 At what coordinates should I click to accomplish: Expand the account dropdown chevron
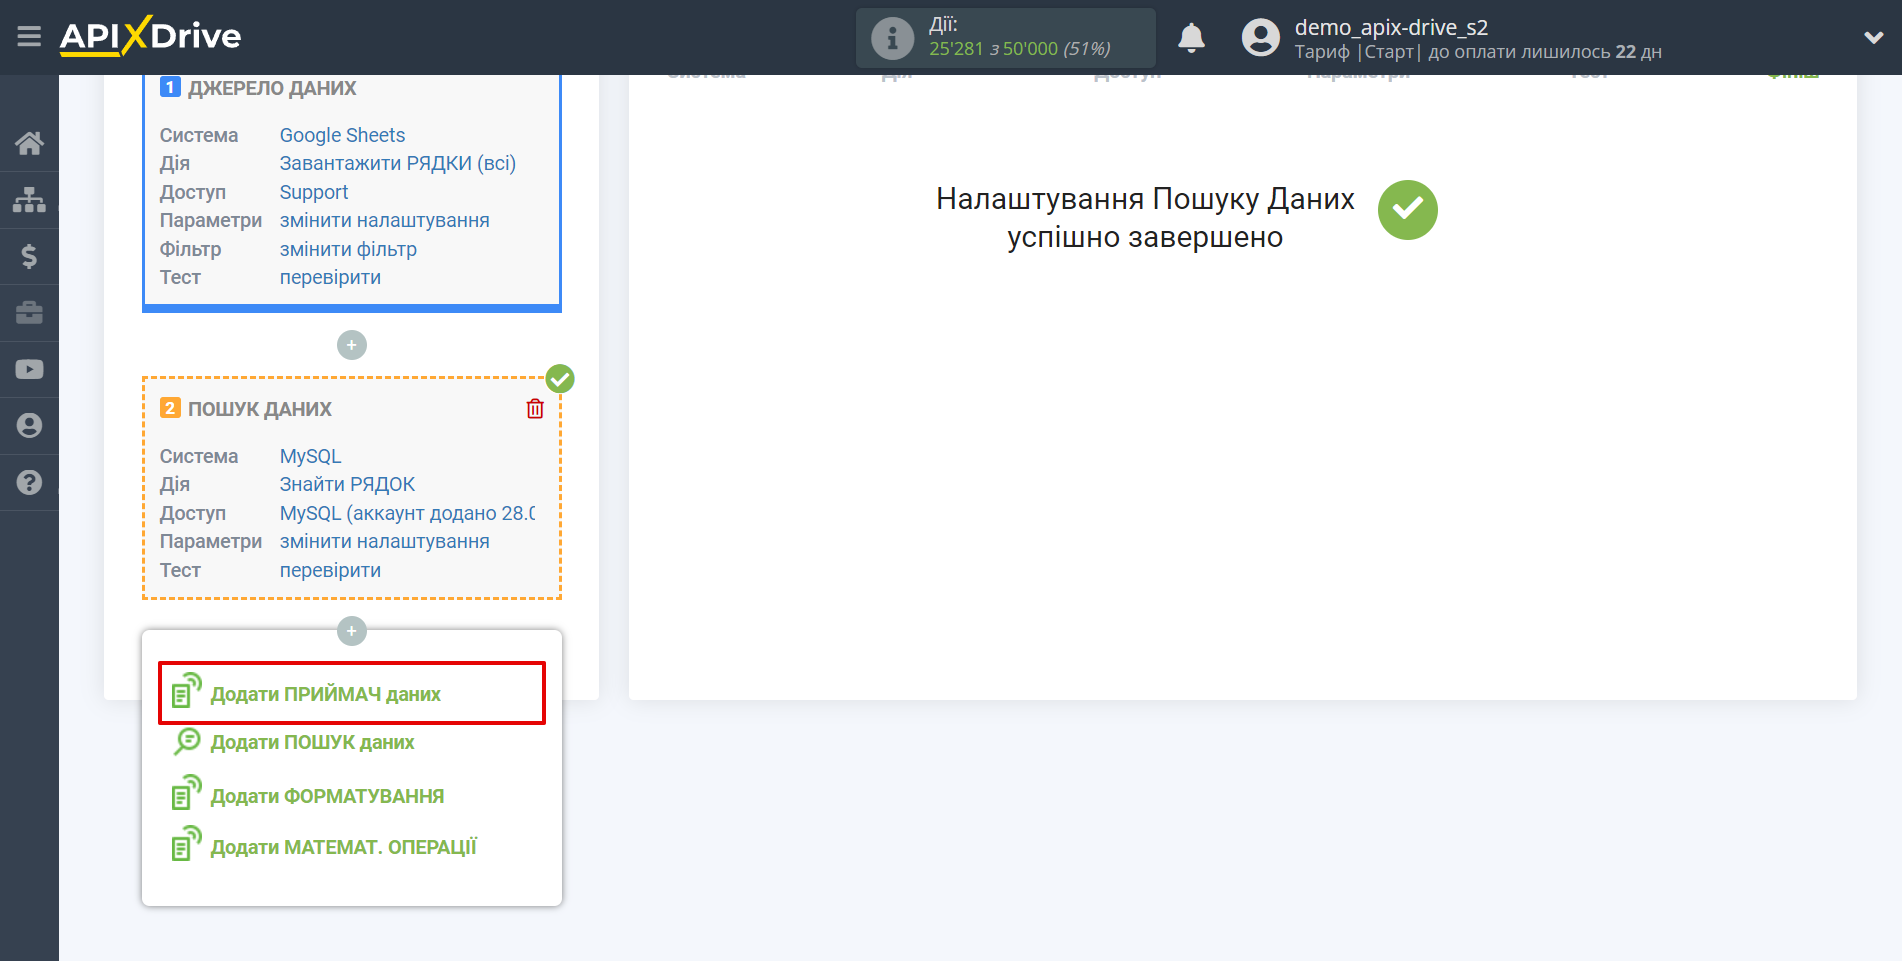(1874, 38)
